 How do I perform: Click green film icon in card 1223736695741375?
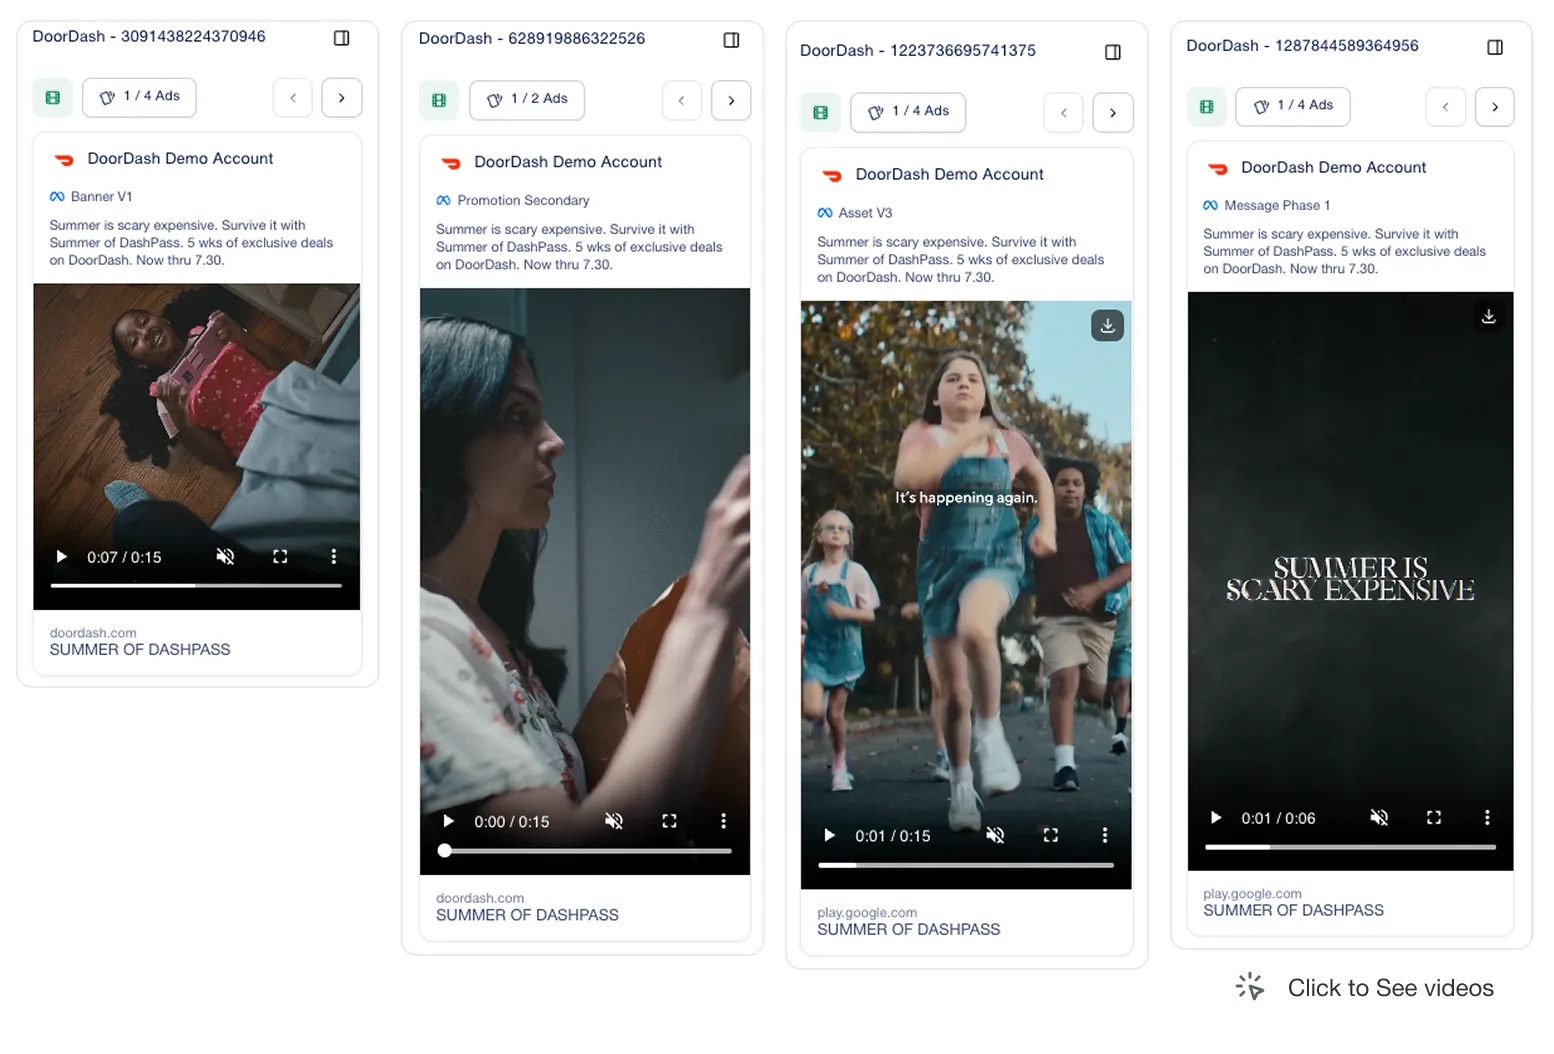coord(821,112)
